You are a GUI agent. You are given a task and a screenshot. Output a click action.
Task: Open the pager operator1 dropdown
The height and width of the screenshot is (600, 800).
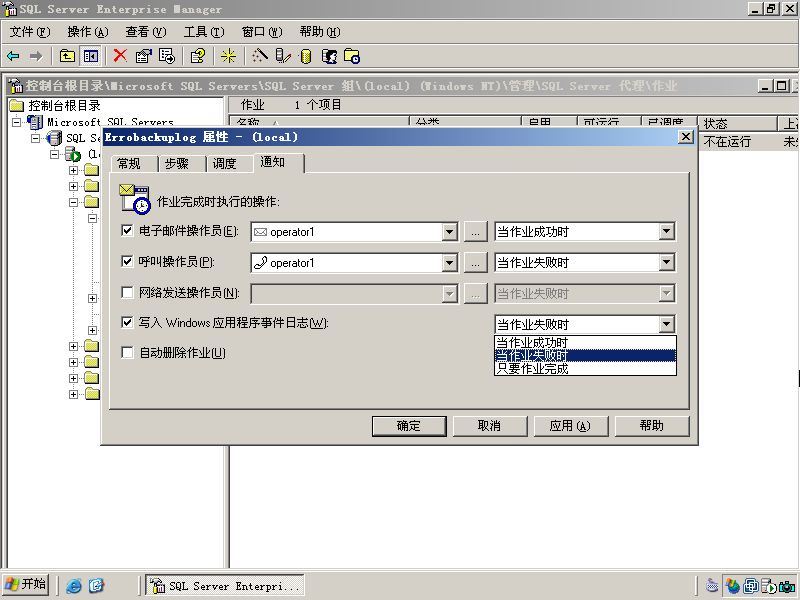pos(449,263)
